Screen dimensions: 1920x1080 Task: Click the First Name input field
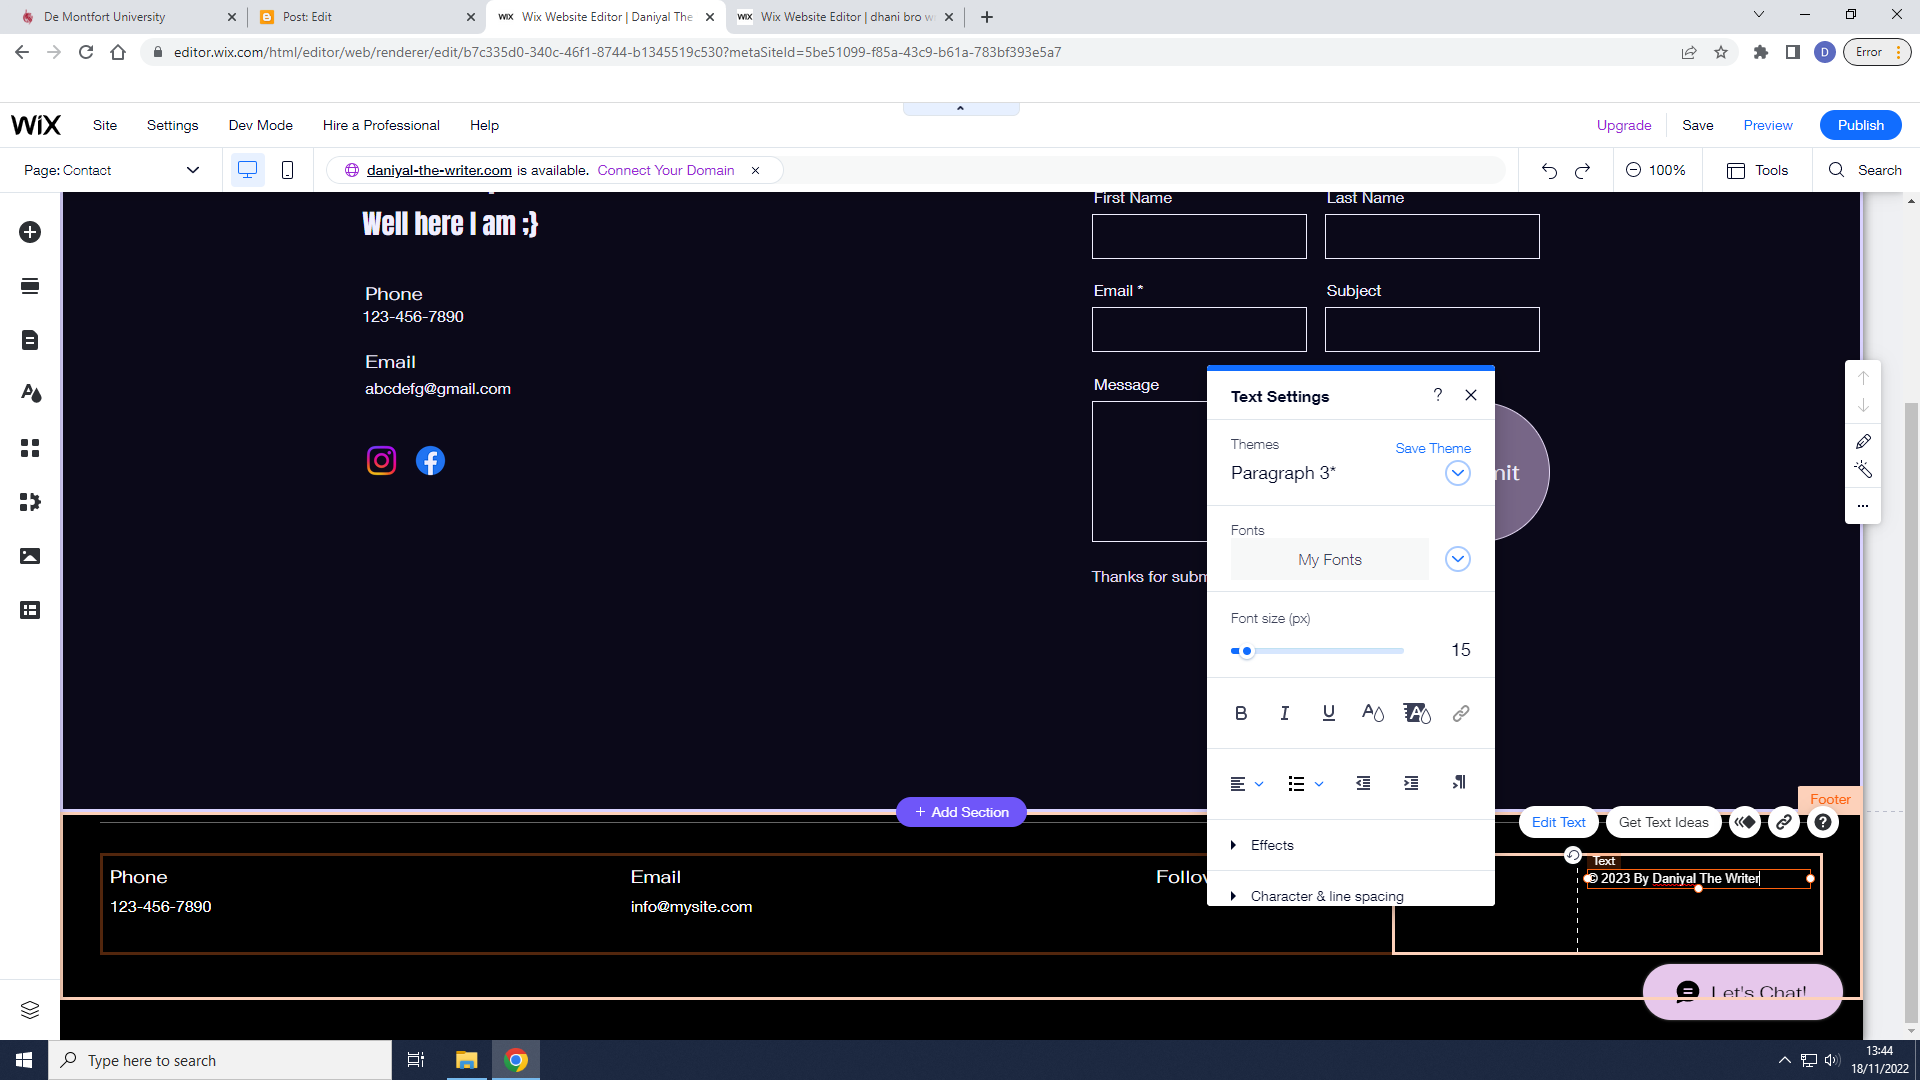(x=1198, y=237)
